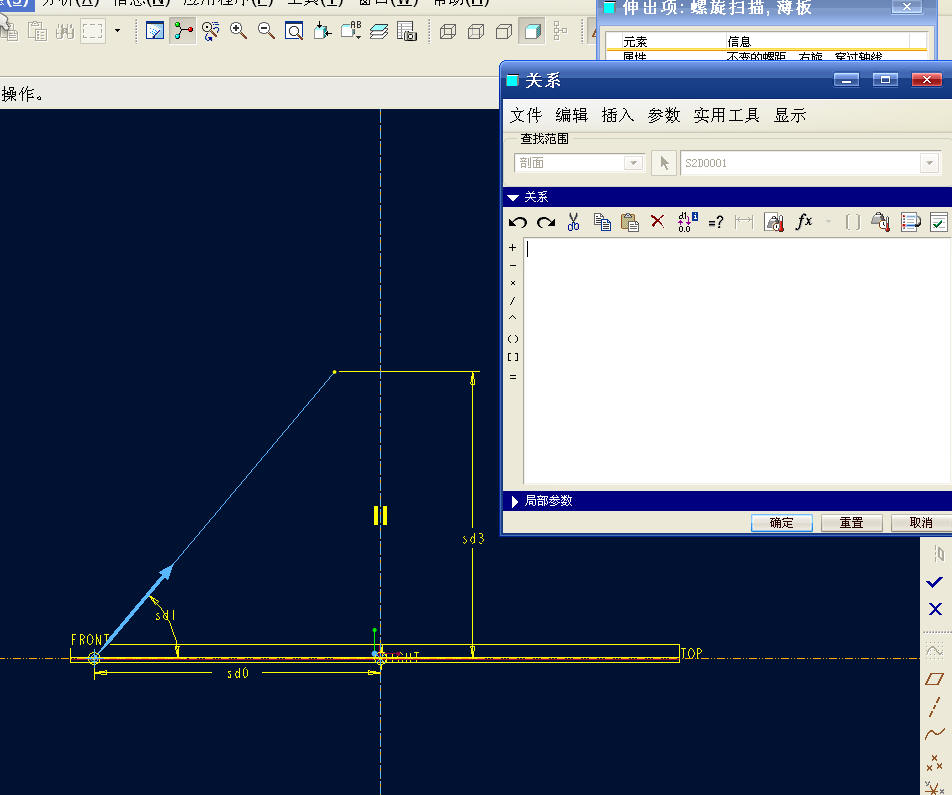
Task: Redo edit in 关系 dialog
Action: point(546,222)
